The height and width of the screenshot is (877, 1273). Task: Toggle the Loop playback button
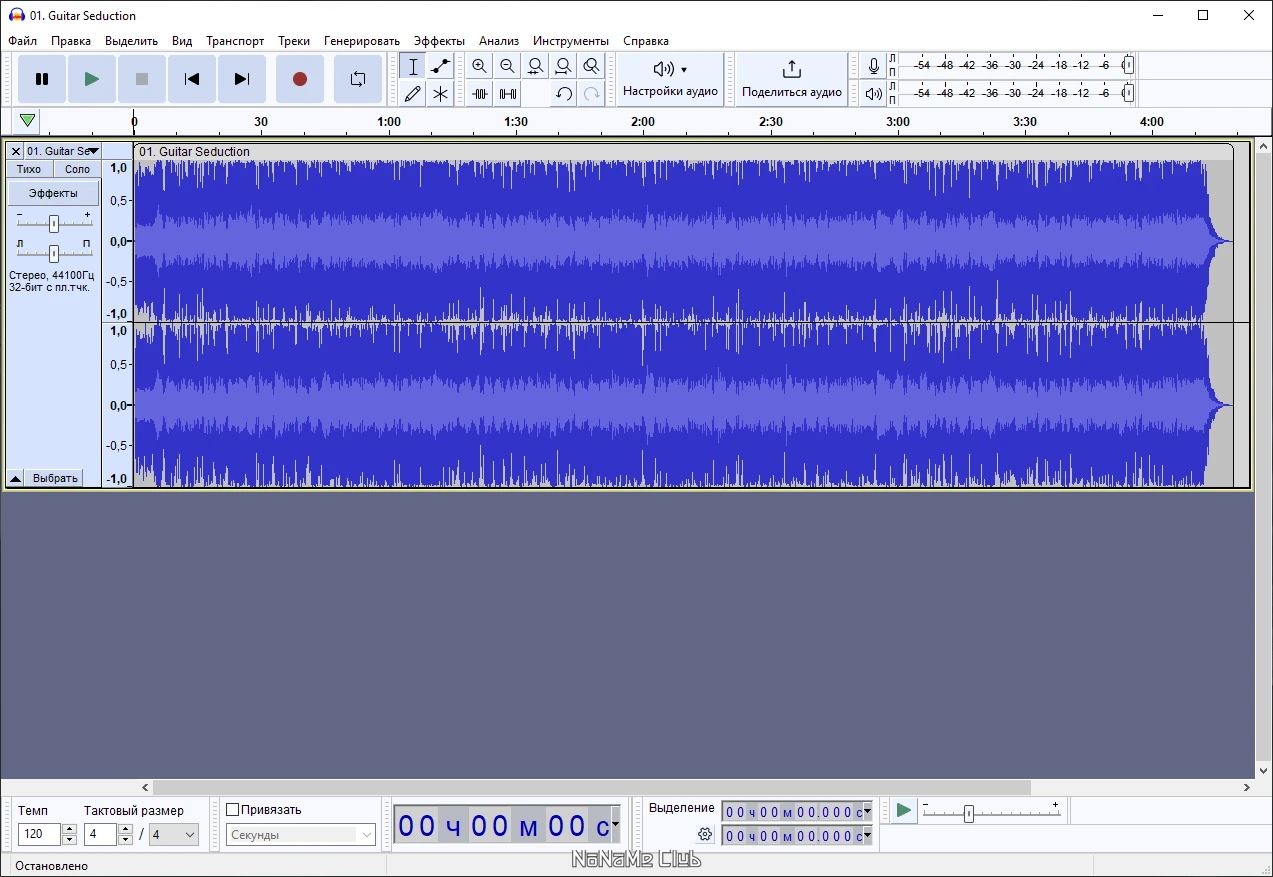coord(357,79)
